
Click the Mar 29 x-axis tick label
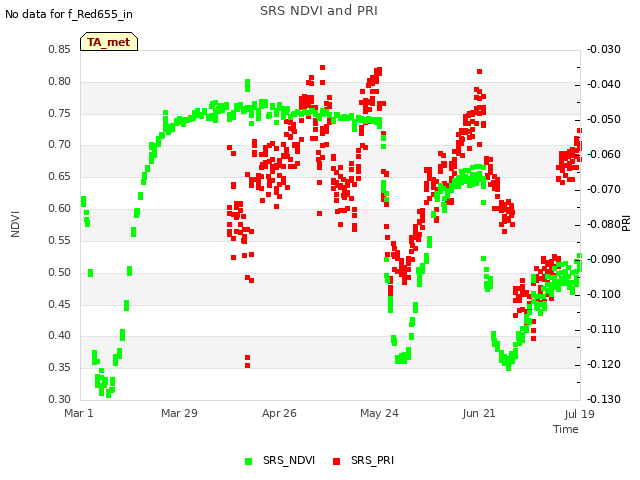coord(179,413)
